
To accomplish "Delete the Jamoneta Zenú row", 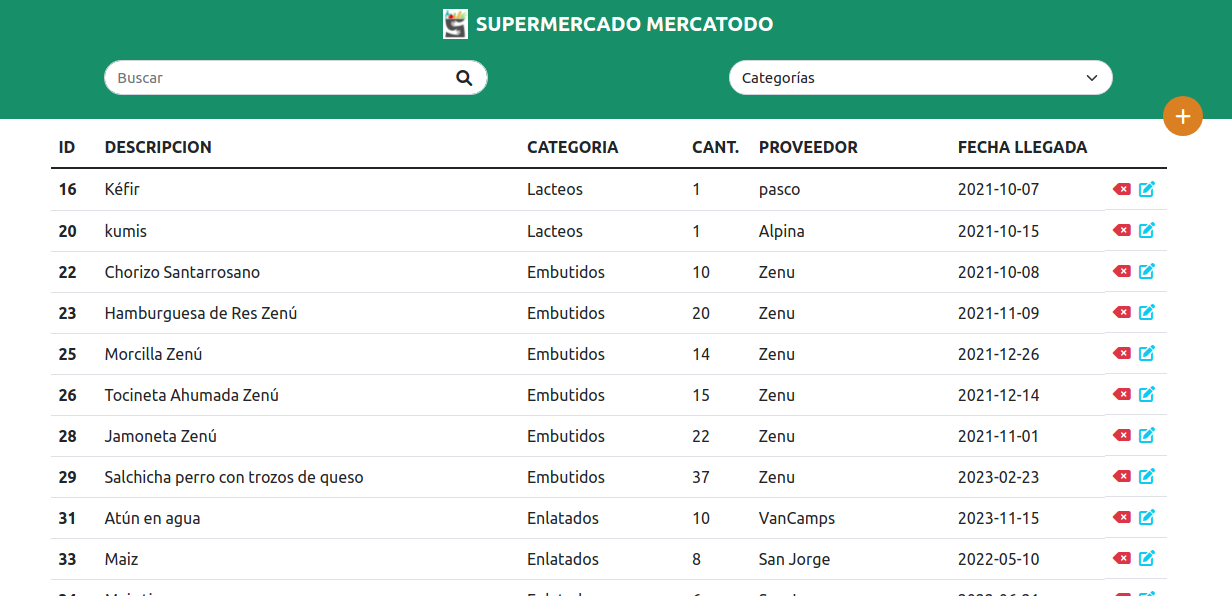I will click(1122, 435).
